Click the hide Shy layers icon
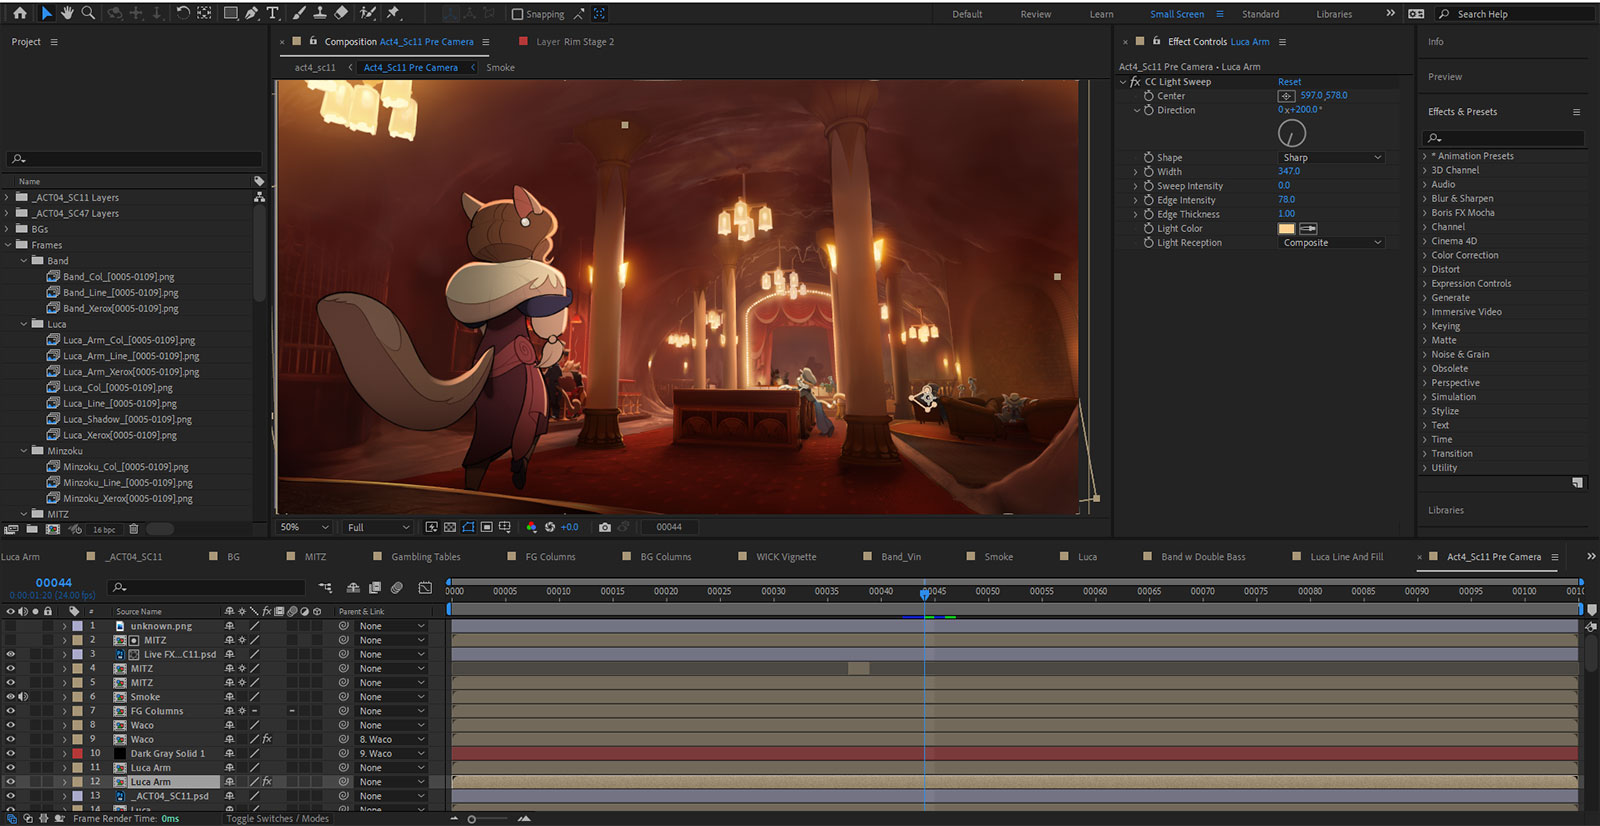 pos(353,588)
